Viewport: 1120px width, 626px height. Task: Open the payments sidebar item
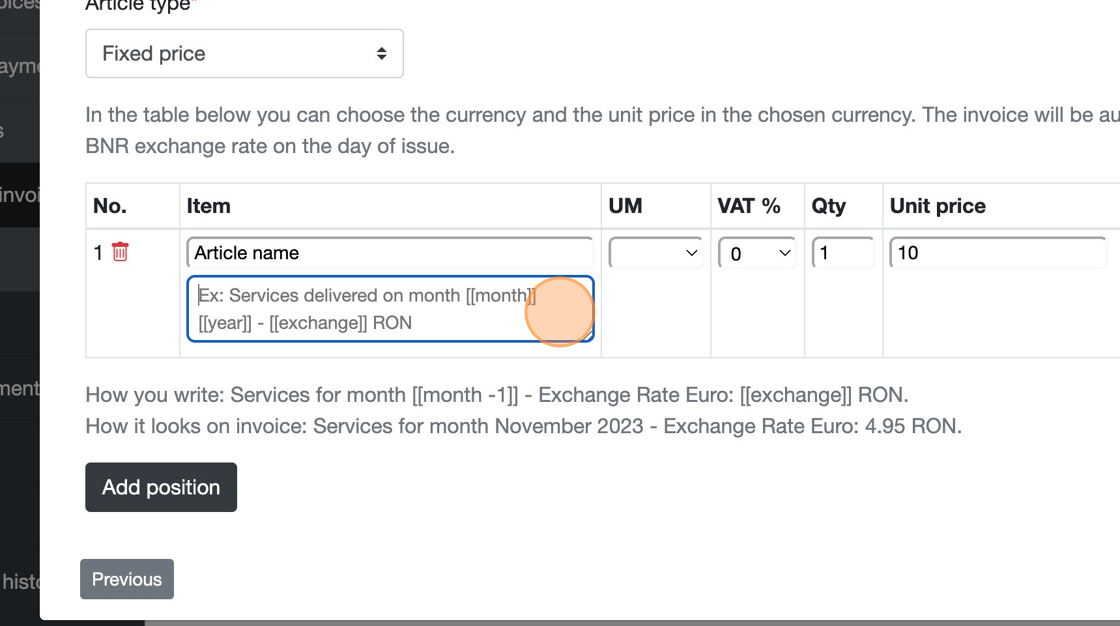(20, 67)
